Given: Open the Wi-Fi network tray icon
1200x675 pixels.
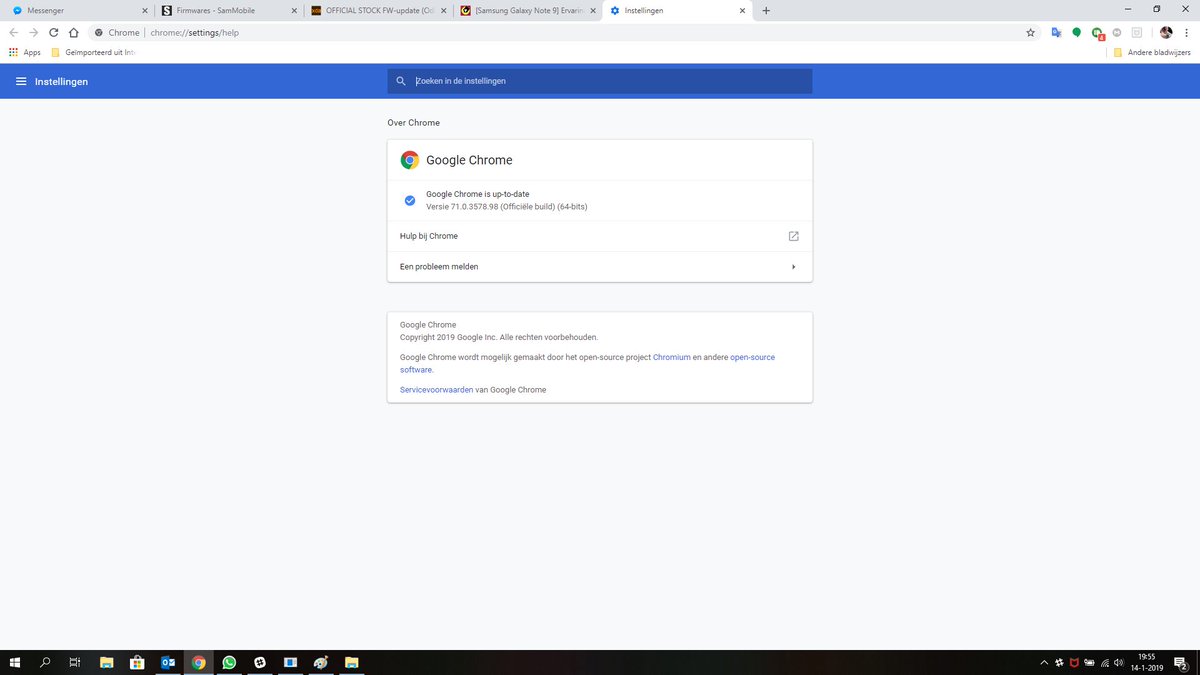Looking at the screenshot, I should click(1104, 662).
